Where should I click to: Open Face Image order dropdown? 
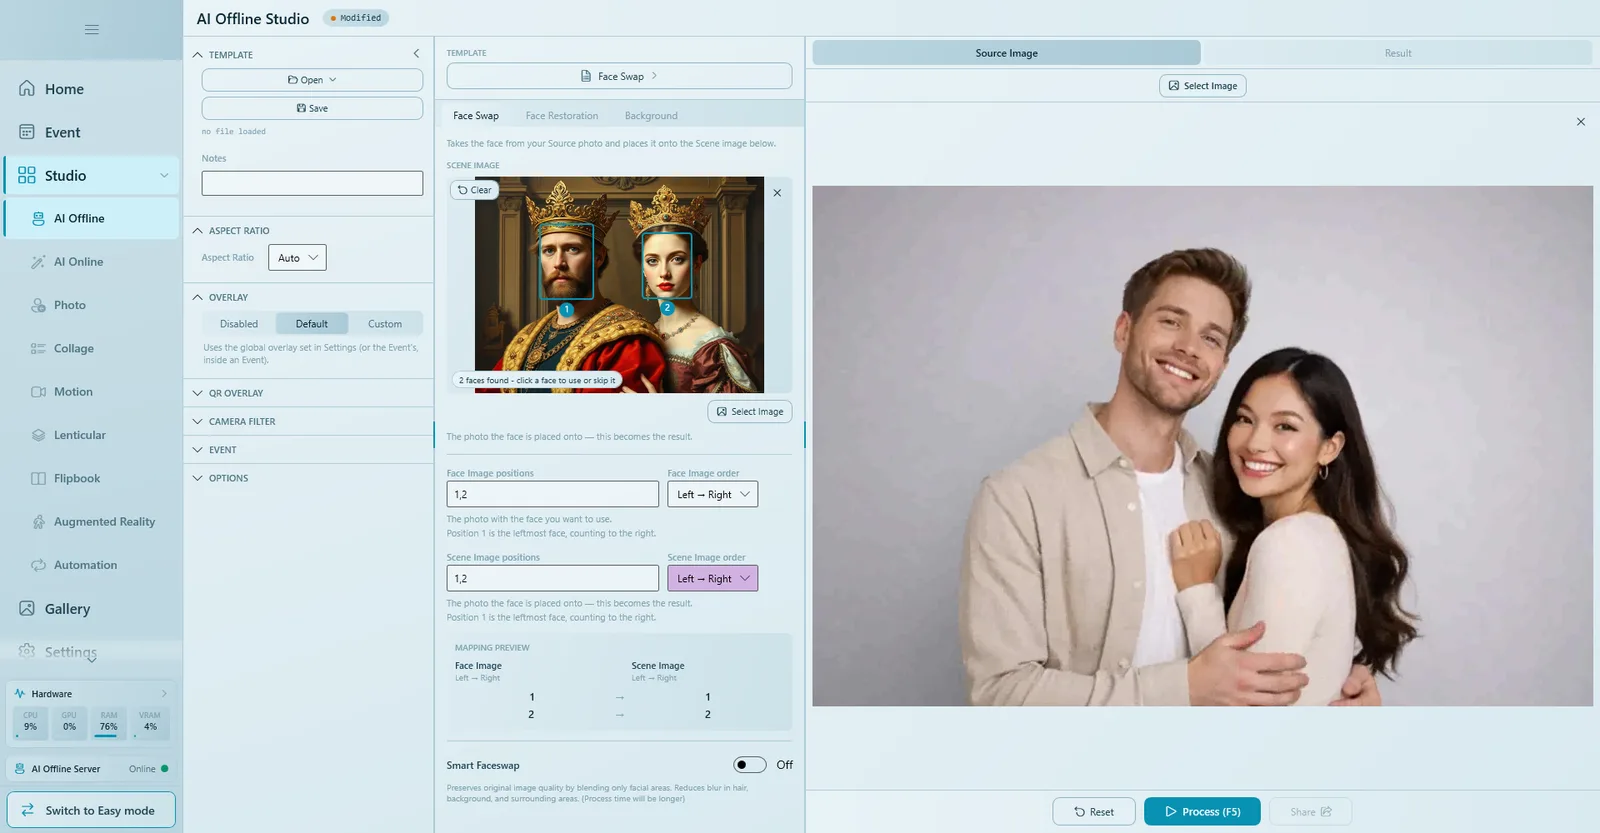tap(712, 495)
